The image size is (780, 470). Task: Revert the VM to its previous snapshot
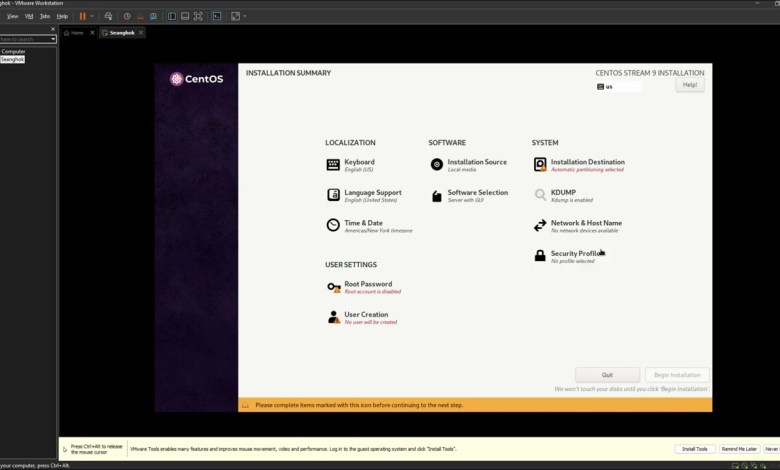tap(140, 16)
